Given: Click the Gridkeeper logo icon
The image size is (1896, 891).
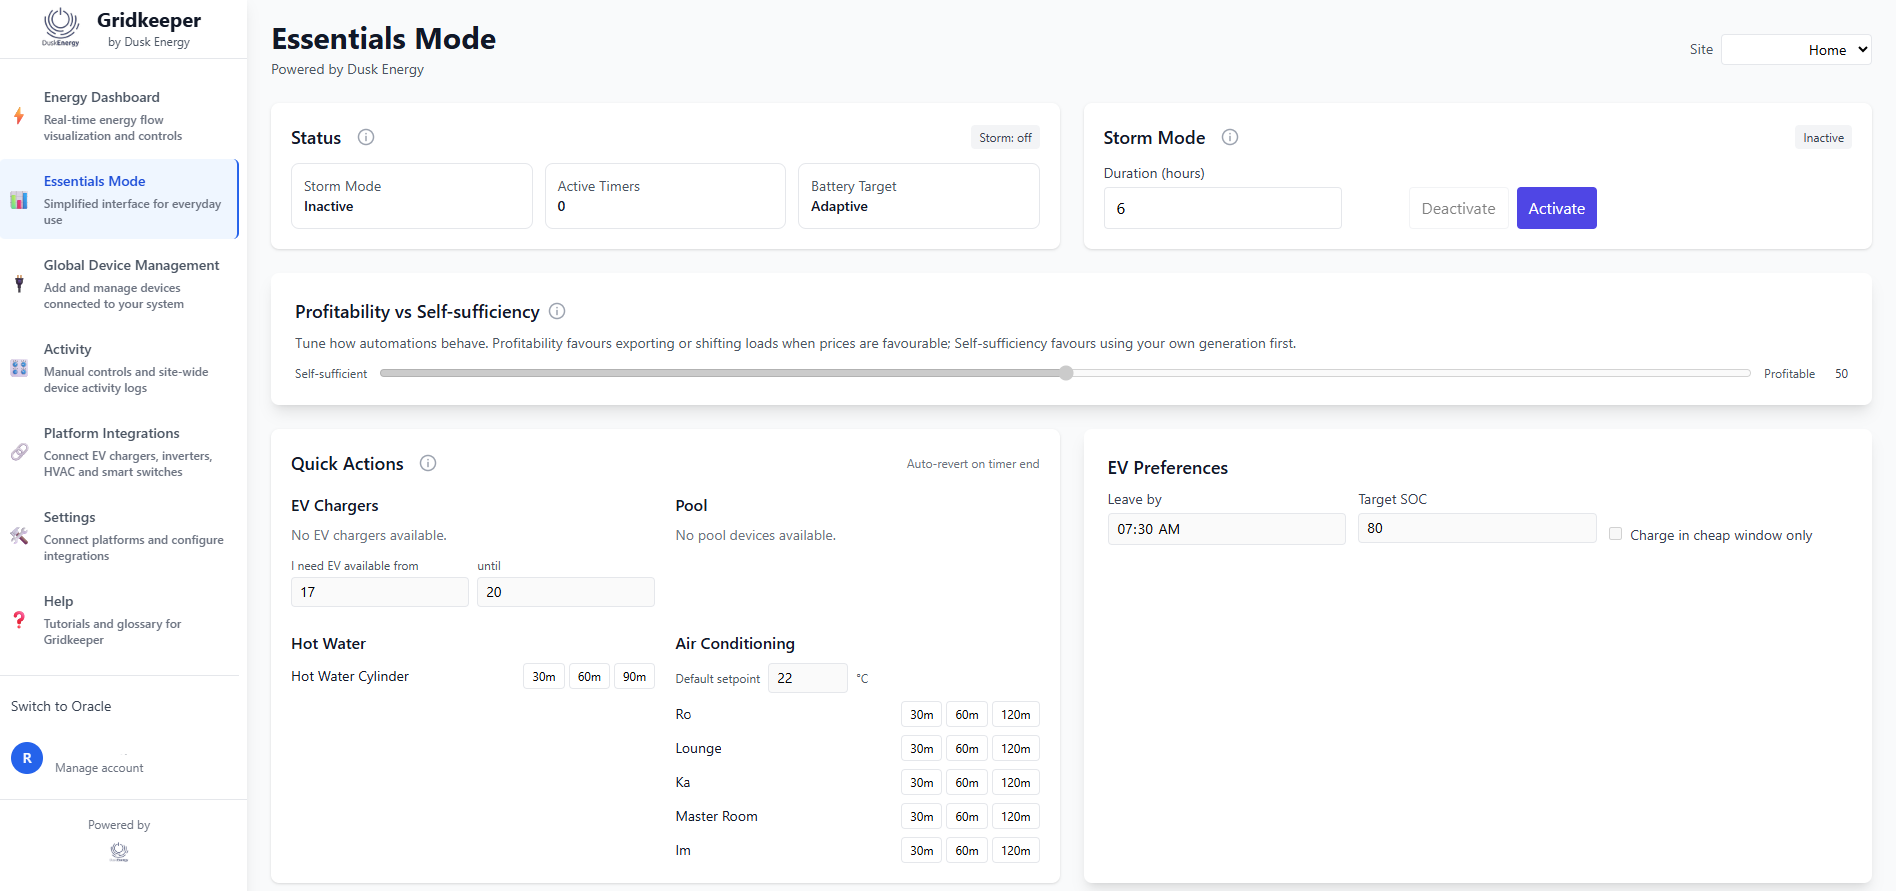Looking at the screenshot, I should (61, 27).
